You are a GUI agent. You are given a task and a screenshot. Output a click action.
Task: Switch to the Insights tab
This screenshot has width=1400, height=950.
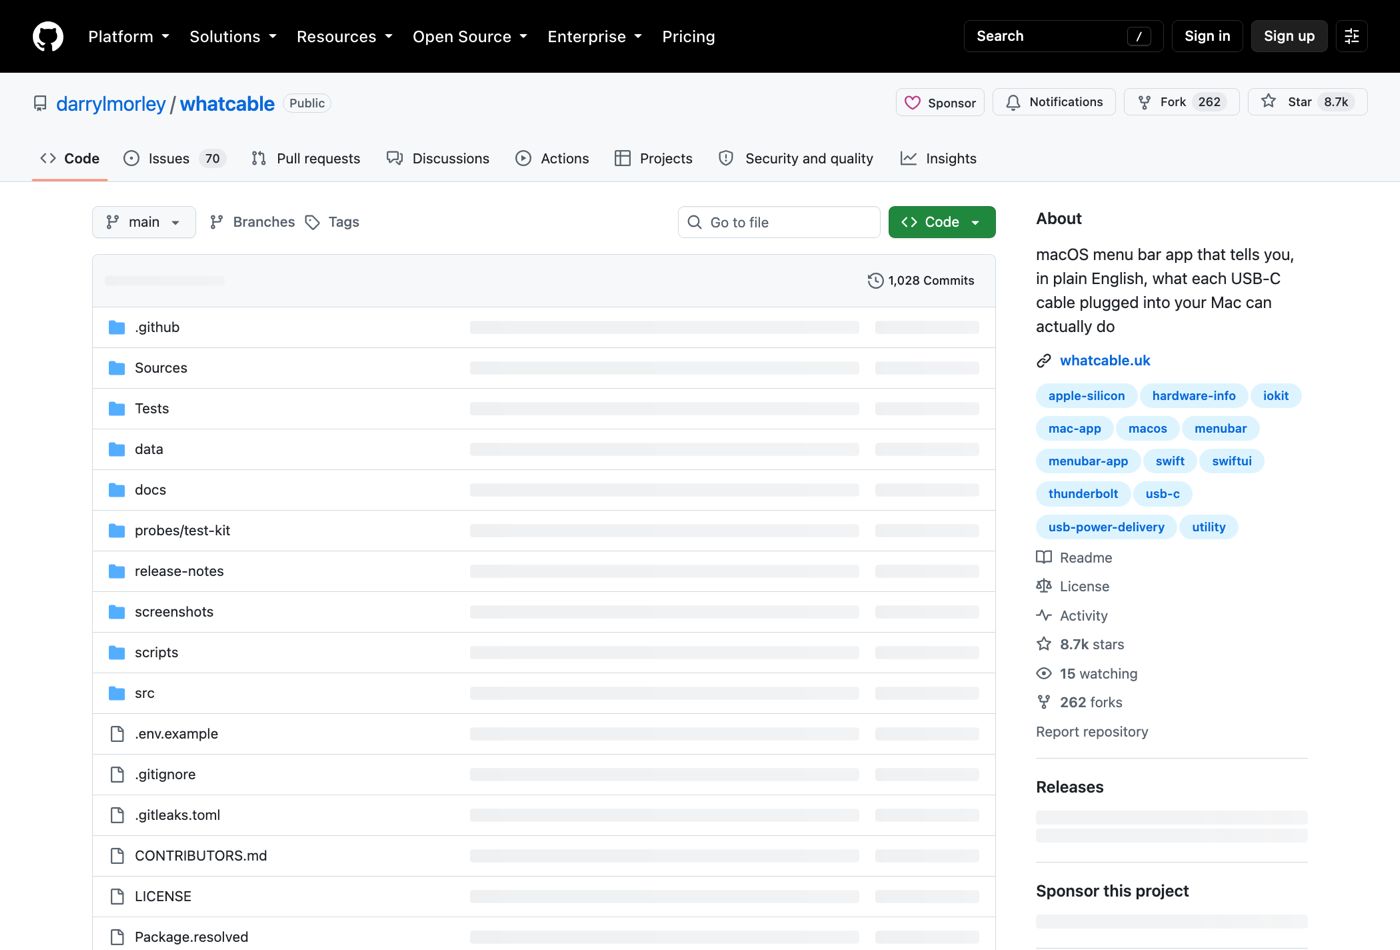pos(938,158)
